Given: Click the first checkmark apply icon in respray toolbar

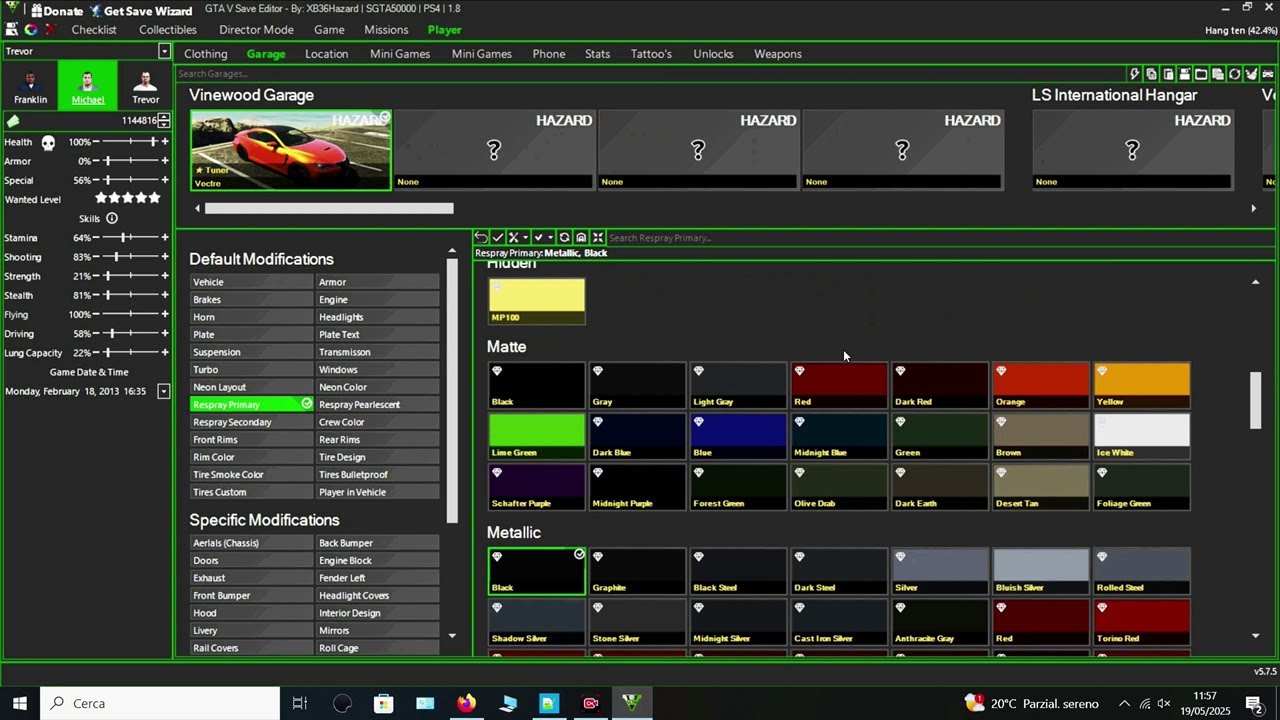Looking at the screenshot, I should (498, 238).
